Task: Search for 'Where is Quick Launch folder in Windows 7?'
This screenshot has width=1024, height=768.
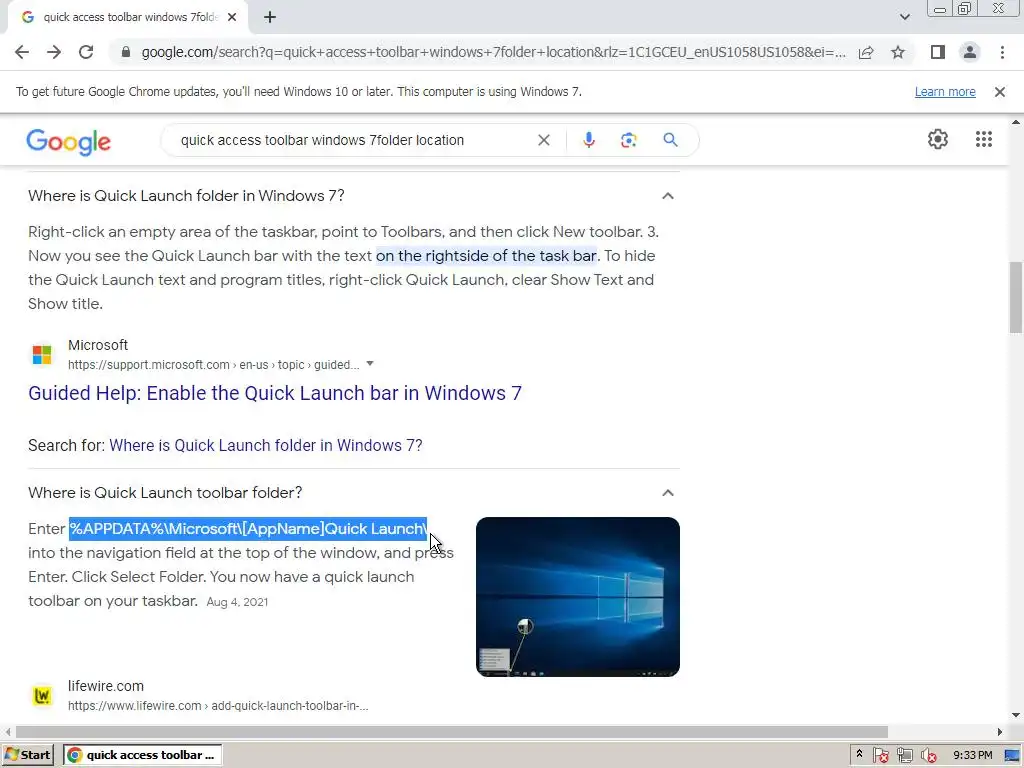Action: pos(266,445)
